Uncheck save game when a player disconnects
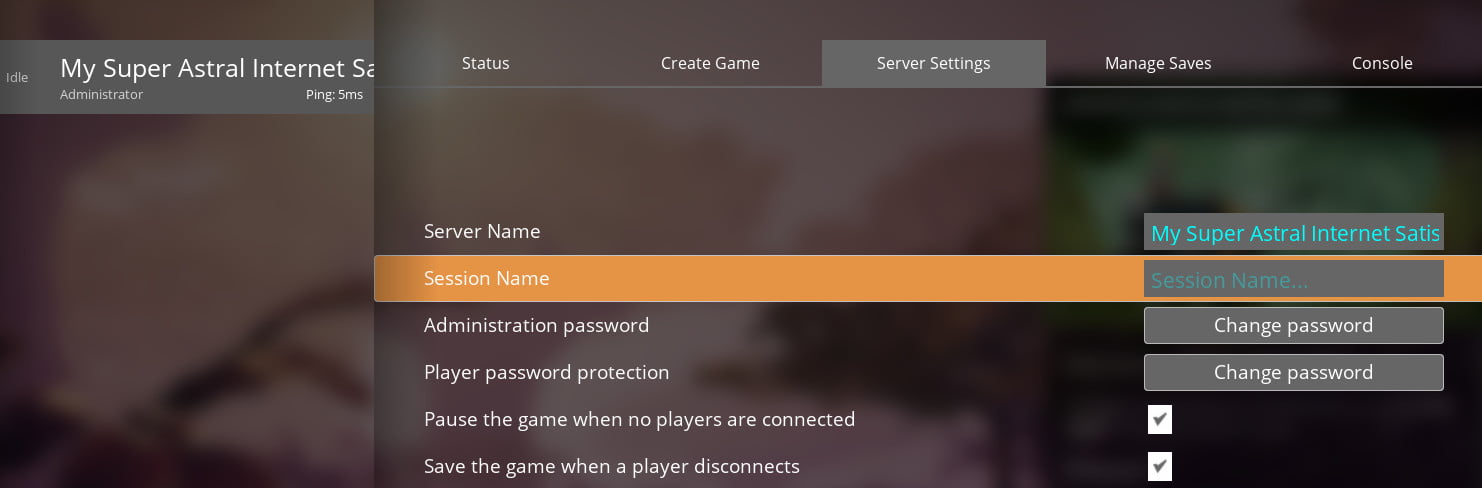1482x488 pixels. click(x=1160, y=466)
